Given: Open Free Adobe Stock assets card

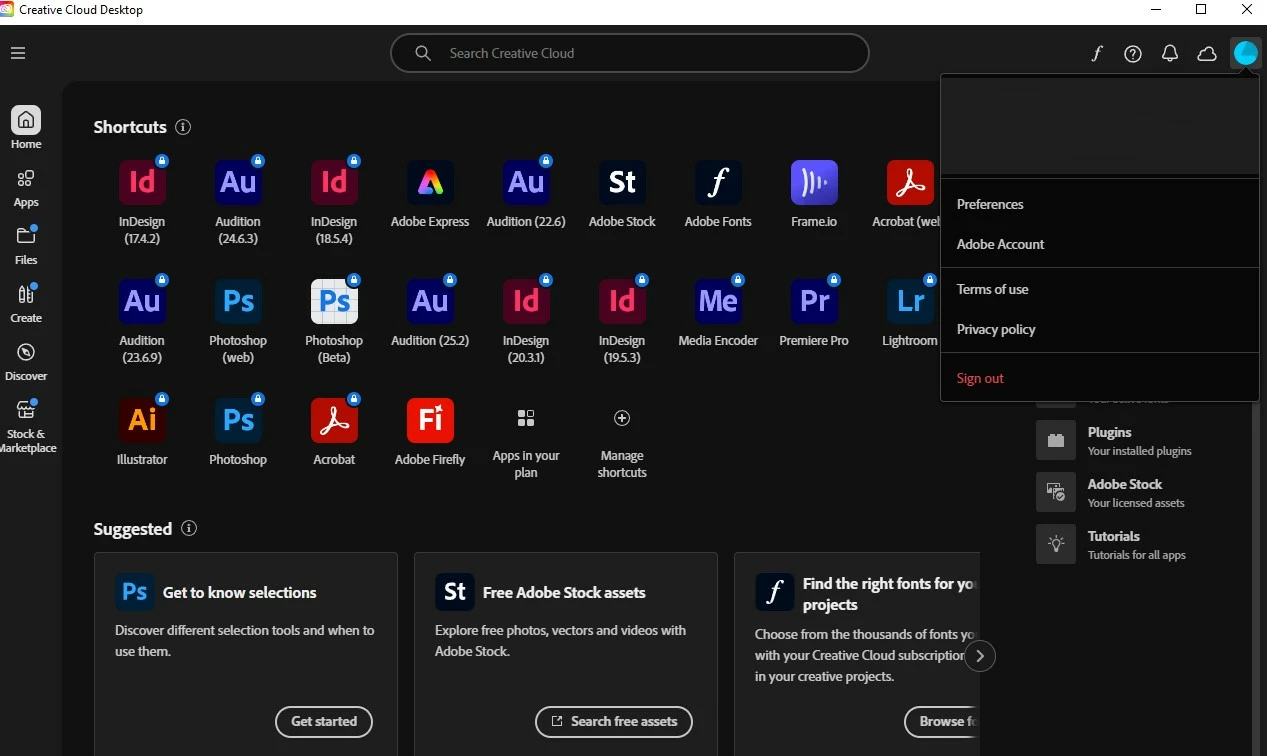Looking at the screenshot, I should click(566, 654).
